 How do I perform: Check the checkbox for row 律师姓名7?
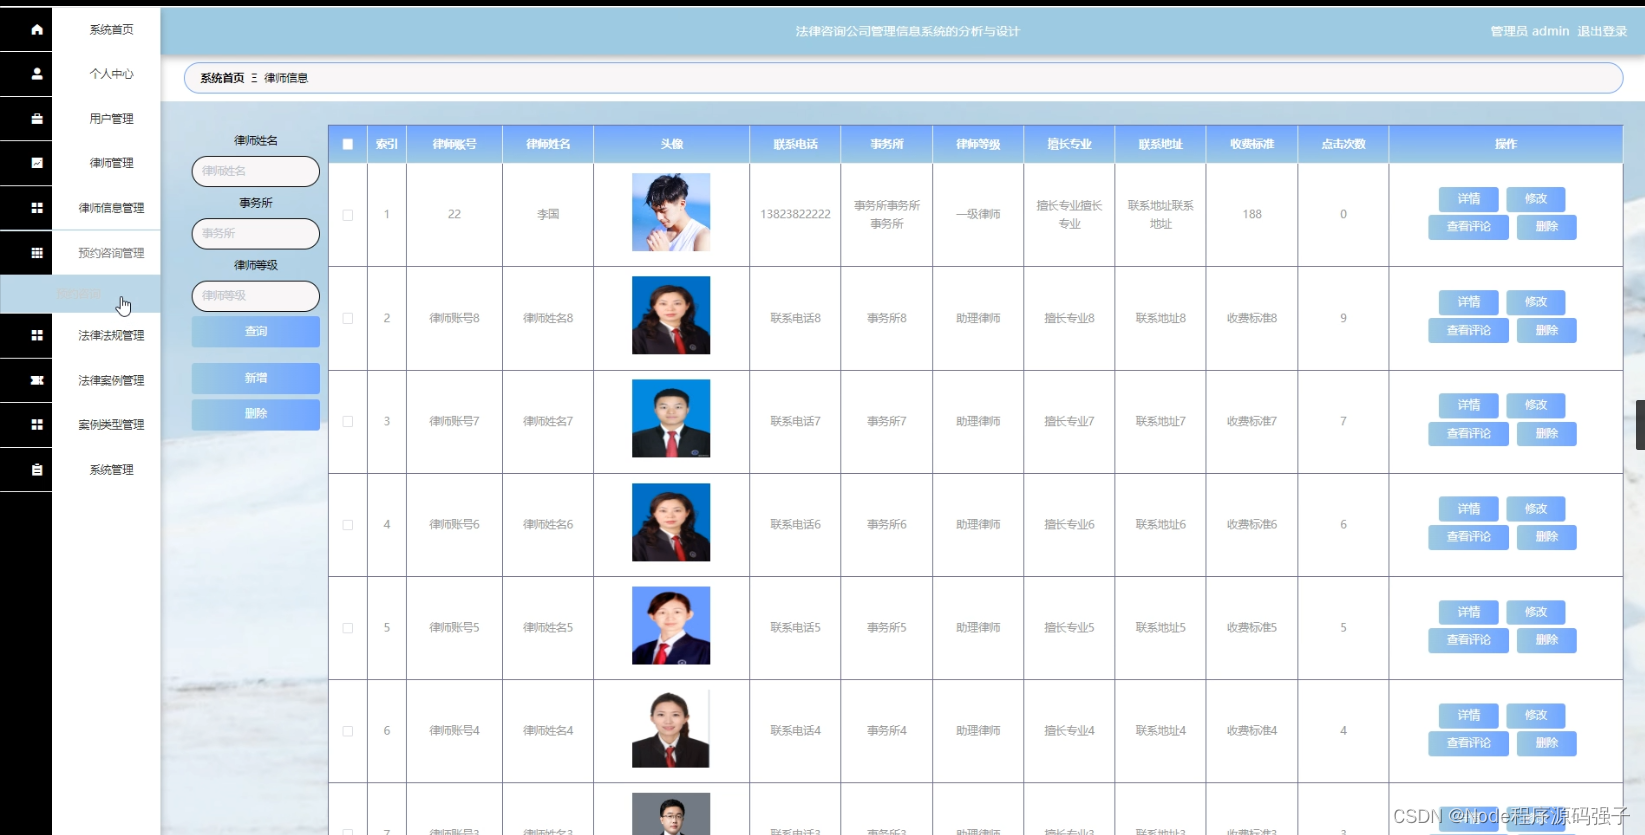click(348, 422)
